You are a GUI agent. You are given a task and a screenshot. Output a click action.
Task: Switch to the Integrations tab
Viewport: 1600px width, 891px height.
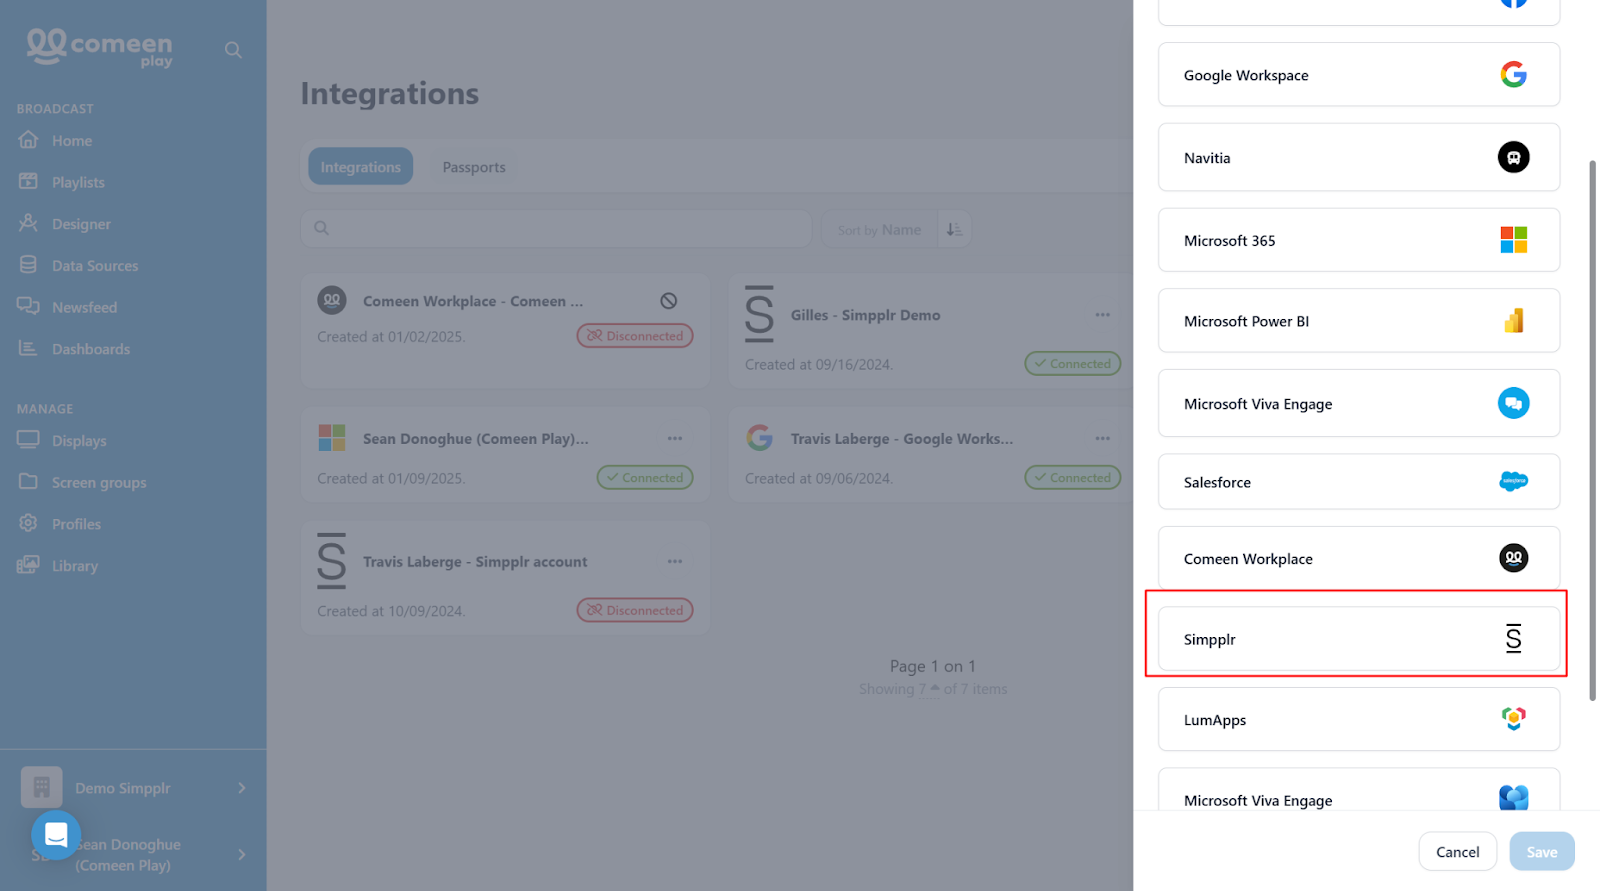coord(360,167)
